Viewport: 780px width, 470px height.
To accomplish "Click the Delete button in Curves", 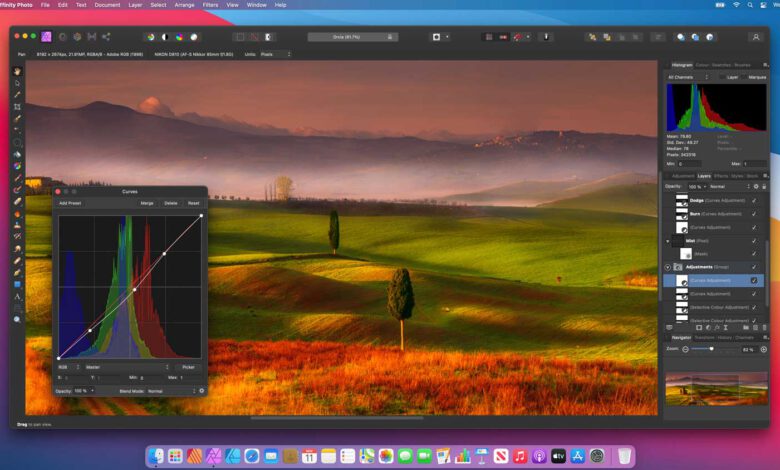I will point(171,203).
